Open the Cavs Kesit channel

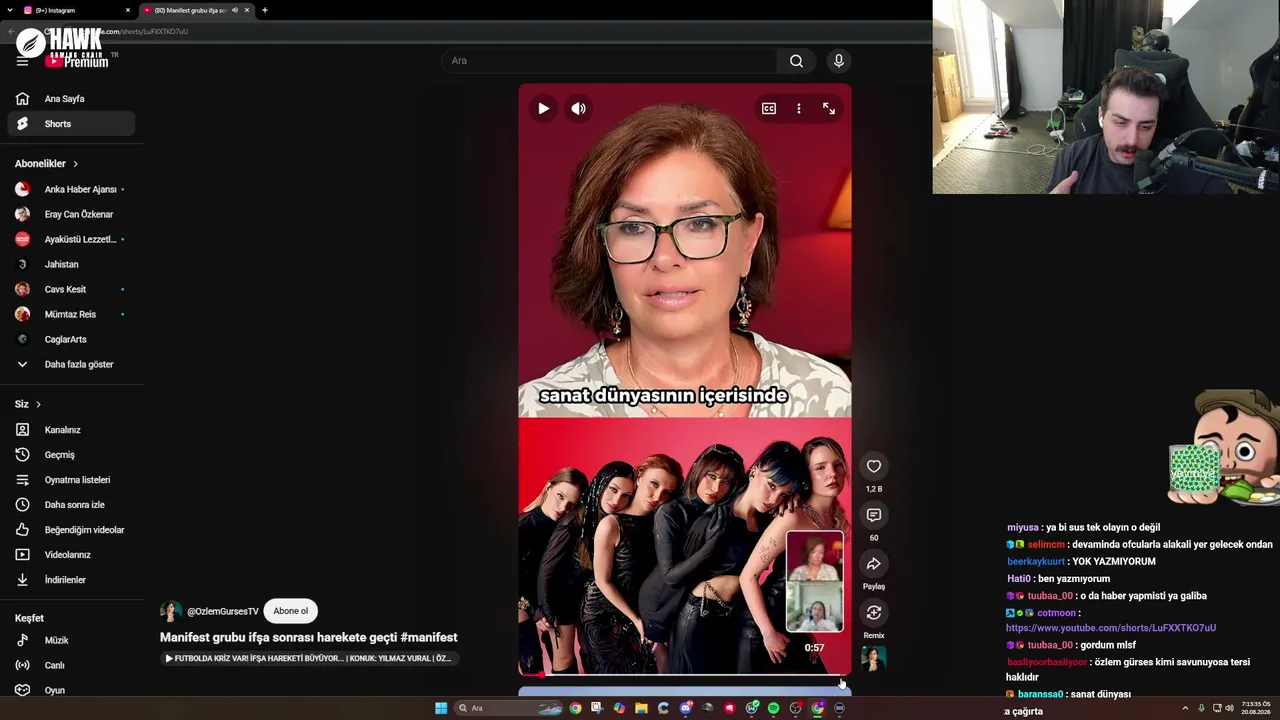pos(71,289)
